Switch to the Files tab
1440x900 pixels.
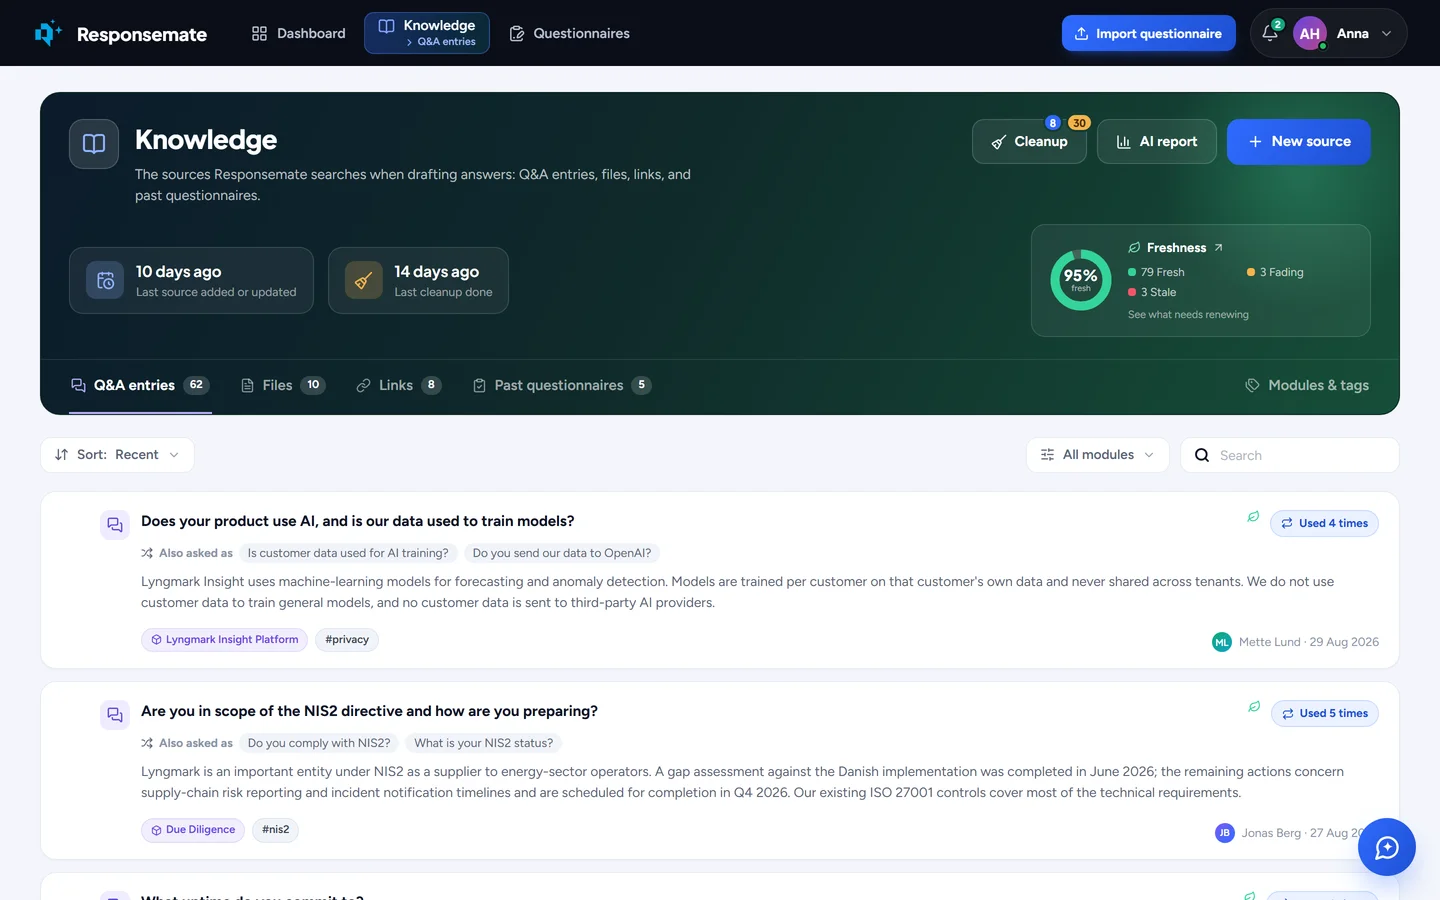point(283,385)
